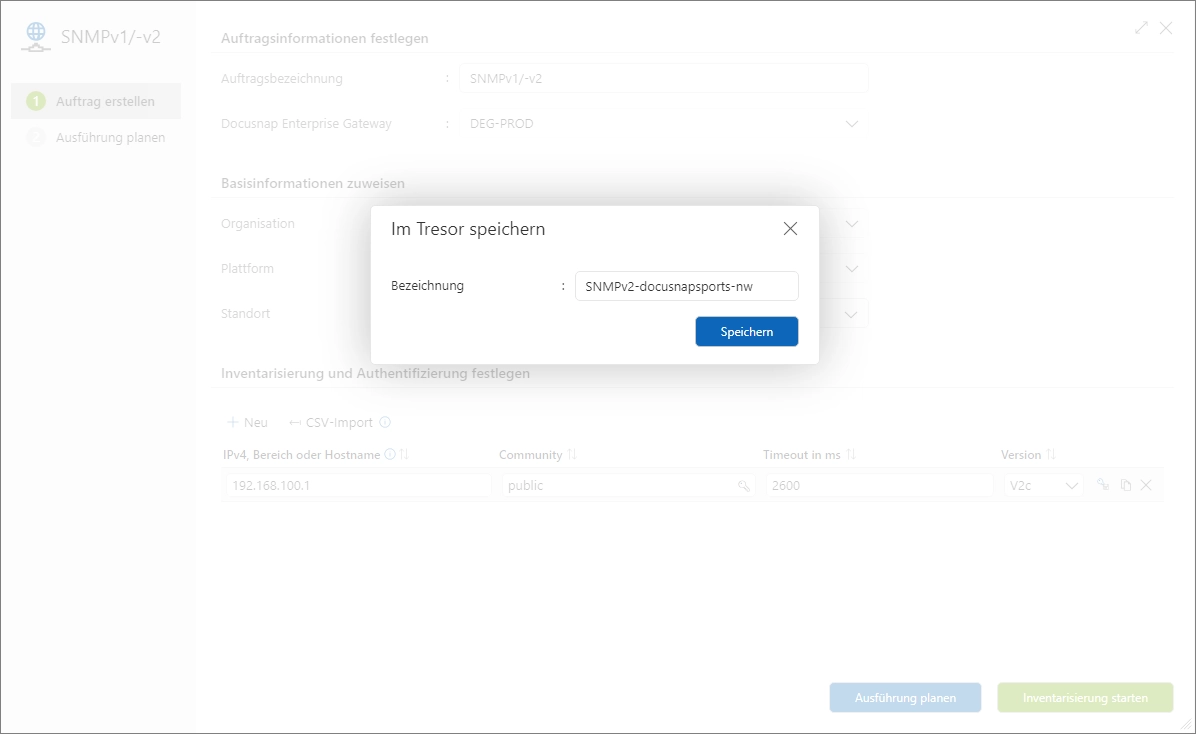
Task: Click the save-credentials key icon next to V2c
Action: 1101,485
